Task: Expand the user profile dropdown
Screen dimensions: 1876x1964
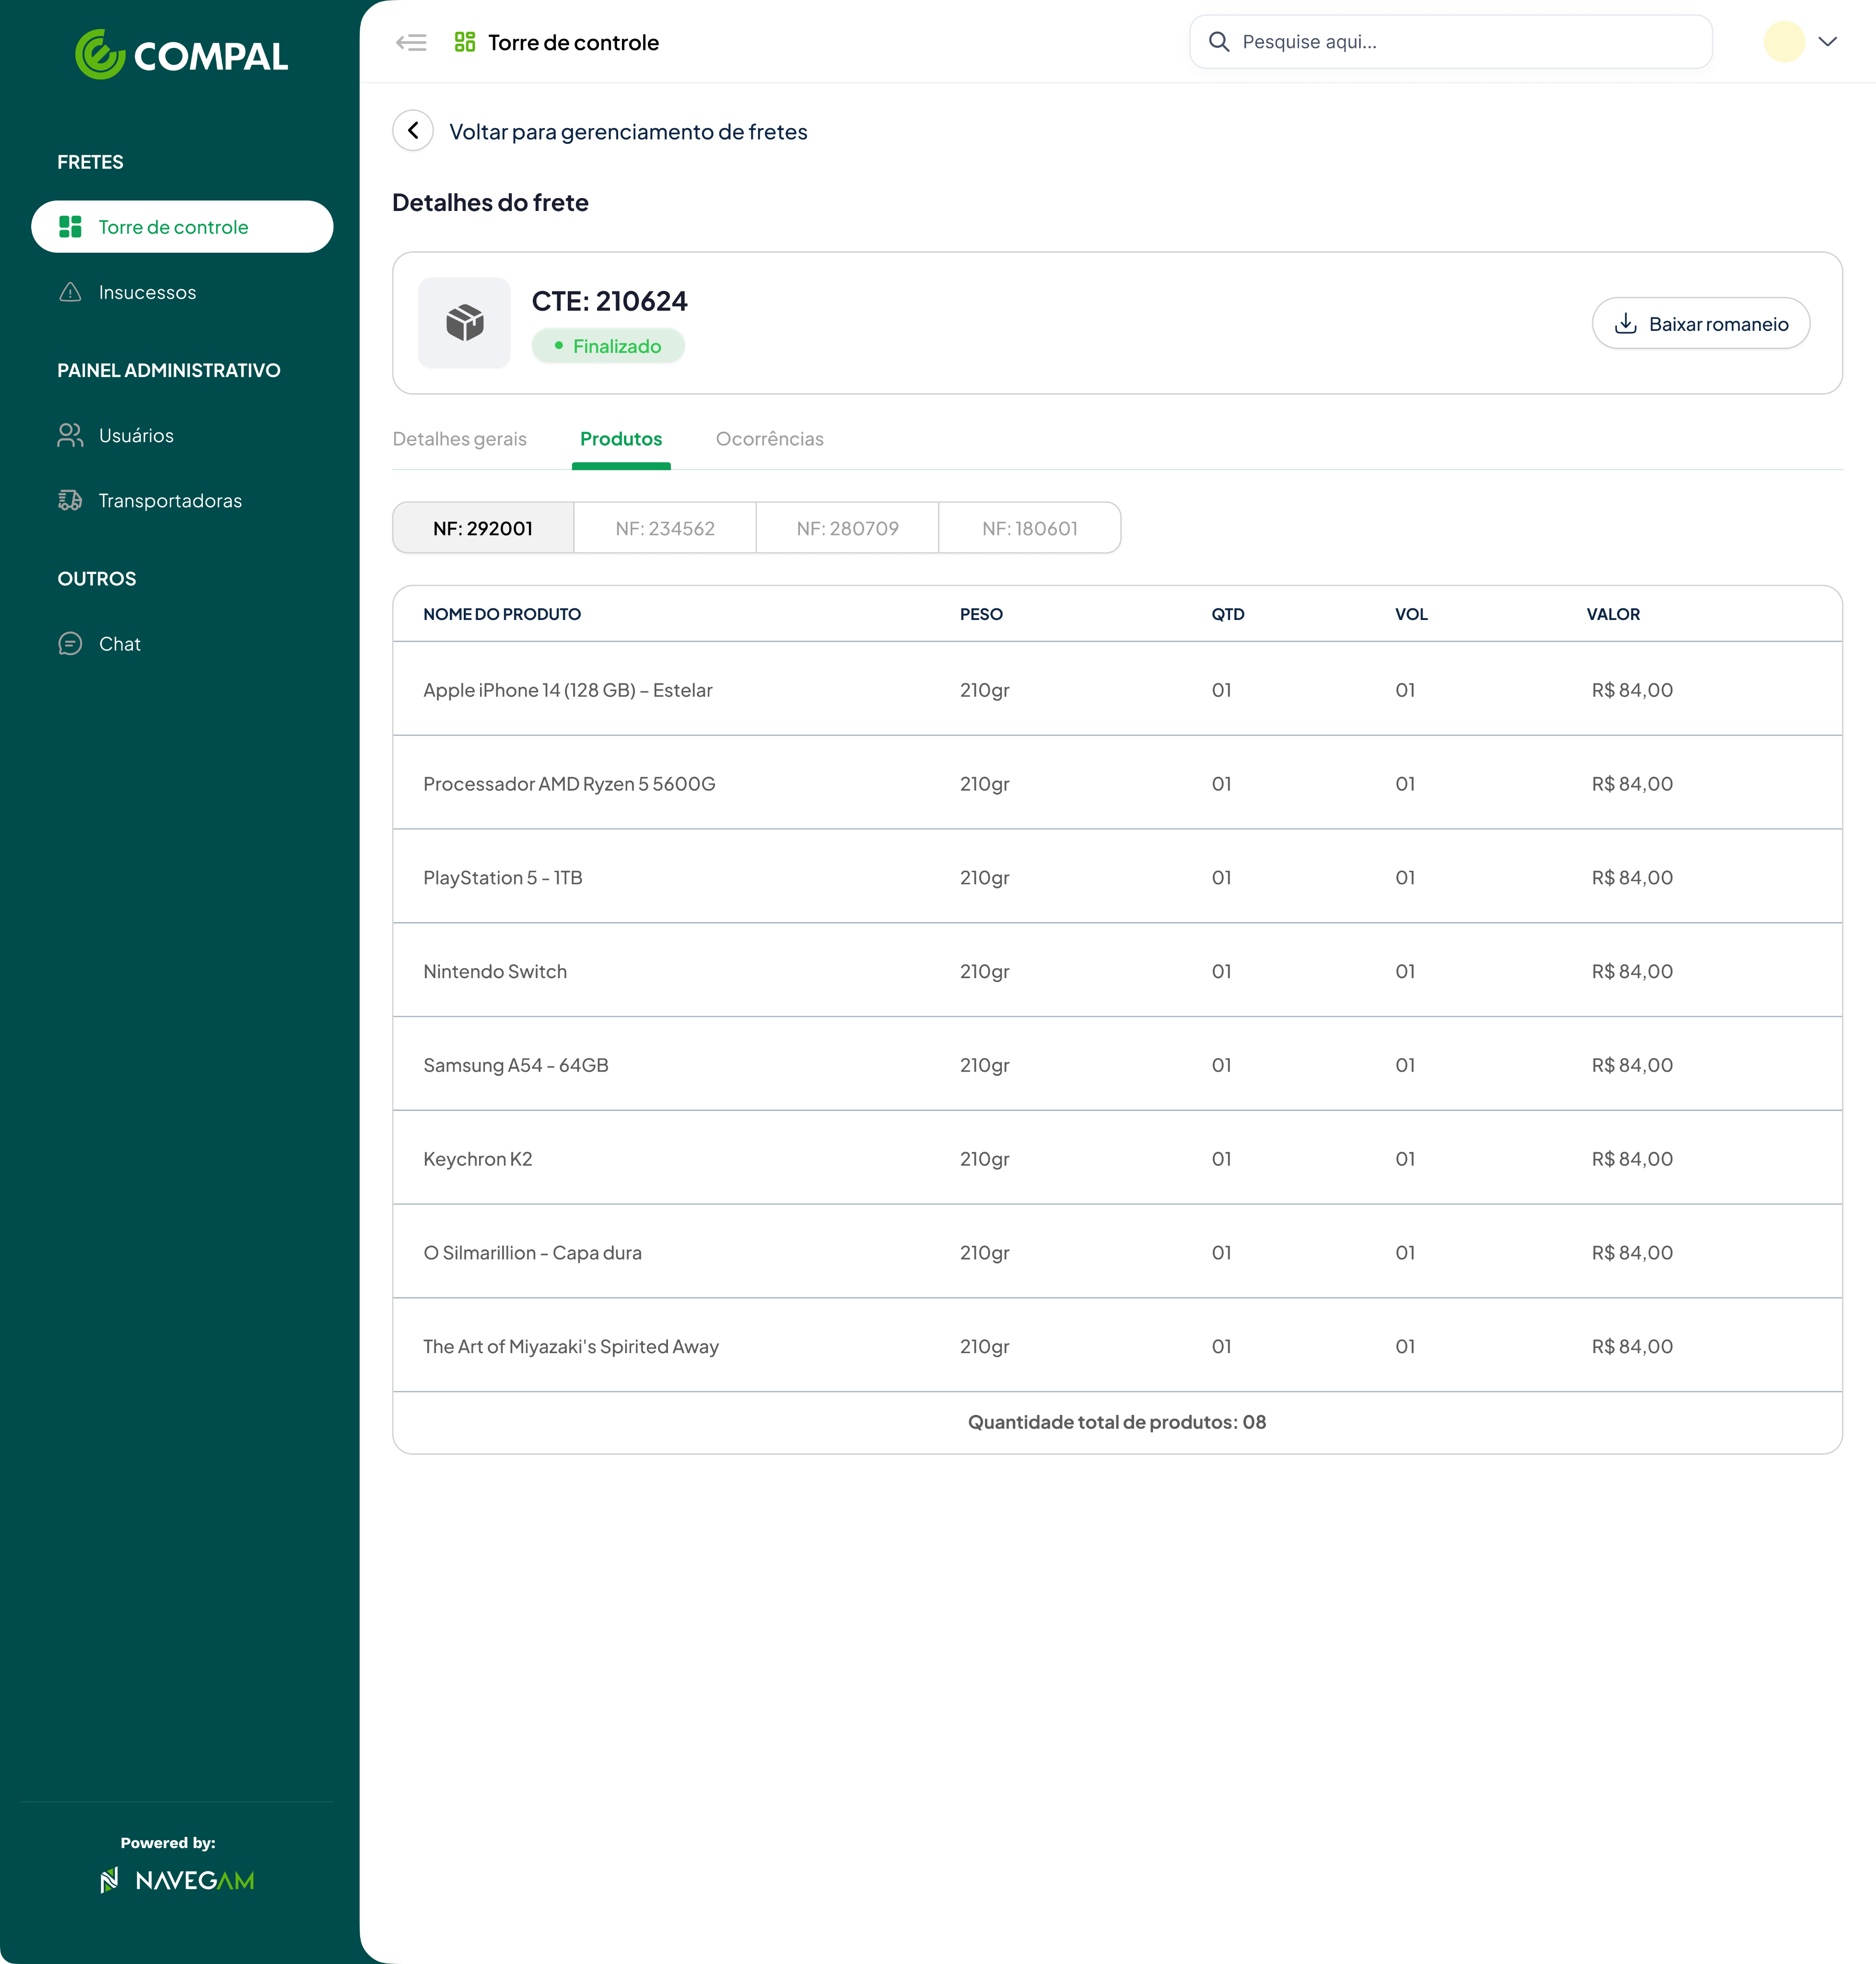Action: click(x=1829, y=42)
